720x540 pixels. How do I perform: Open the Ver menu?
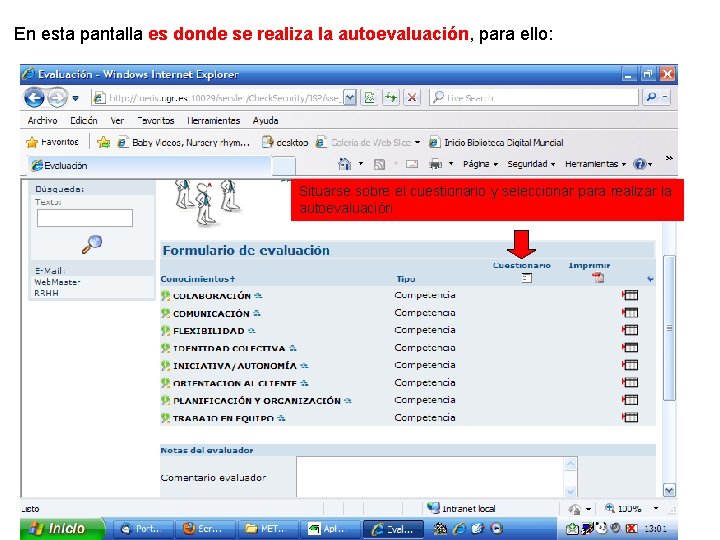click(x=117, y=121)
